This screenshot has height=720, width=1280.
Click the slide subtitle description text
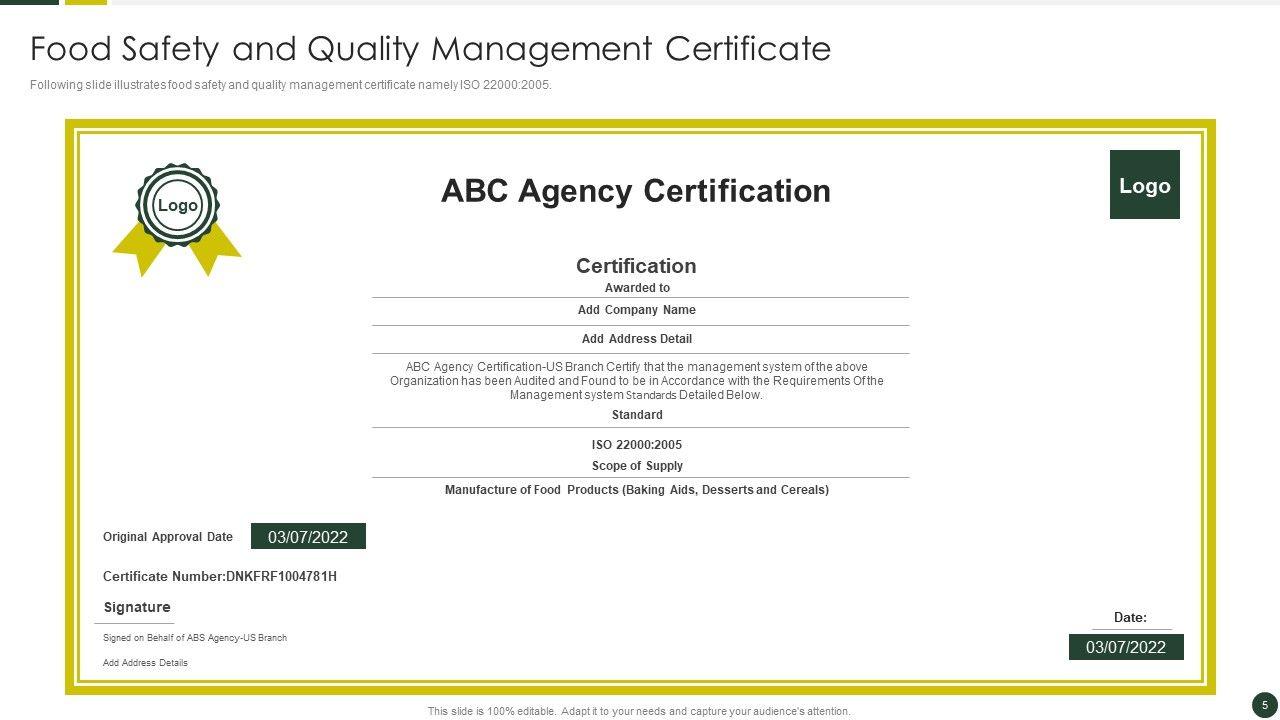tap(290, 85)
